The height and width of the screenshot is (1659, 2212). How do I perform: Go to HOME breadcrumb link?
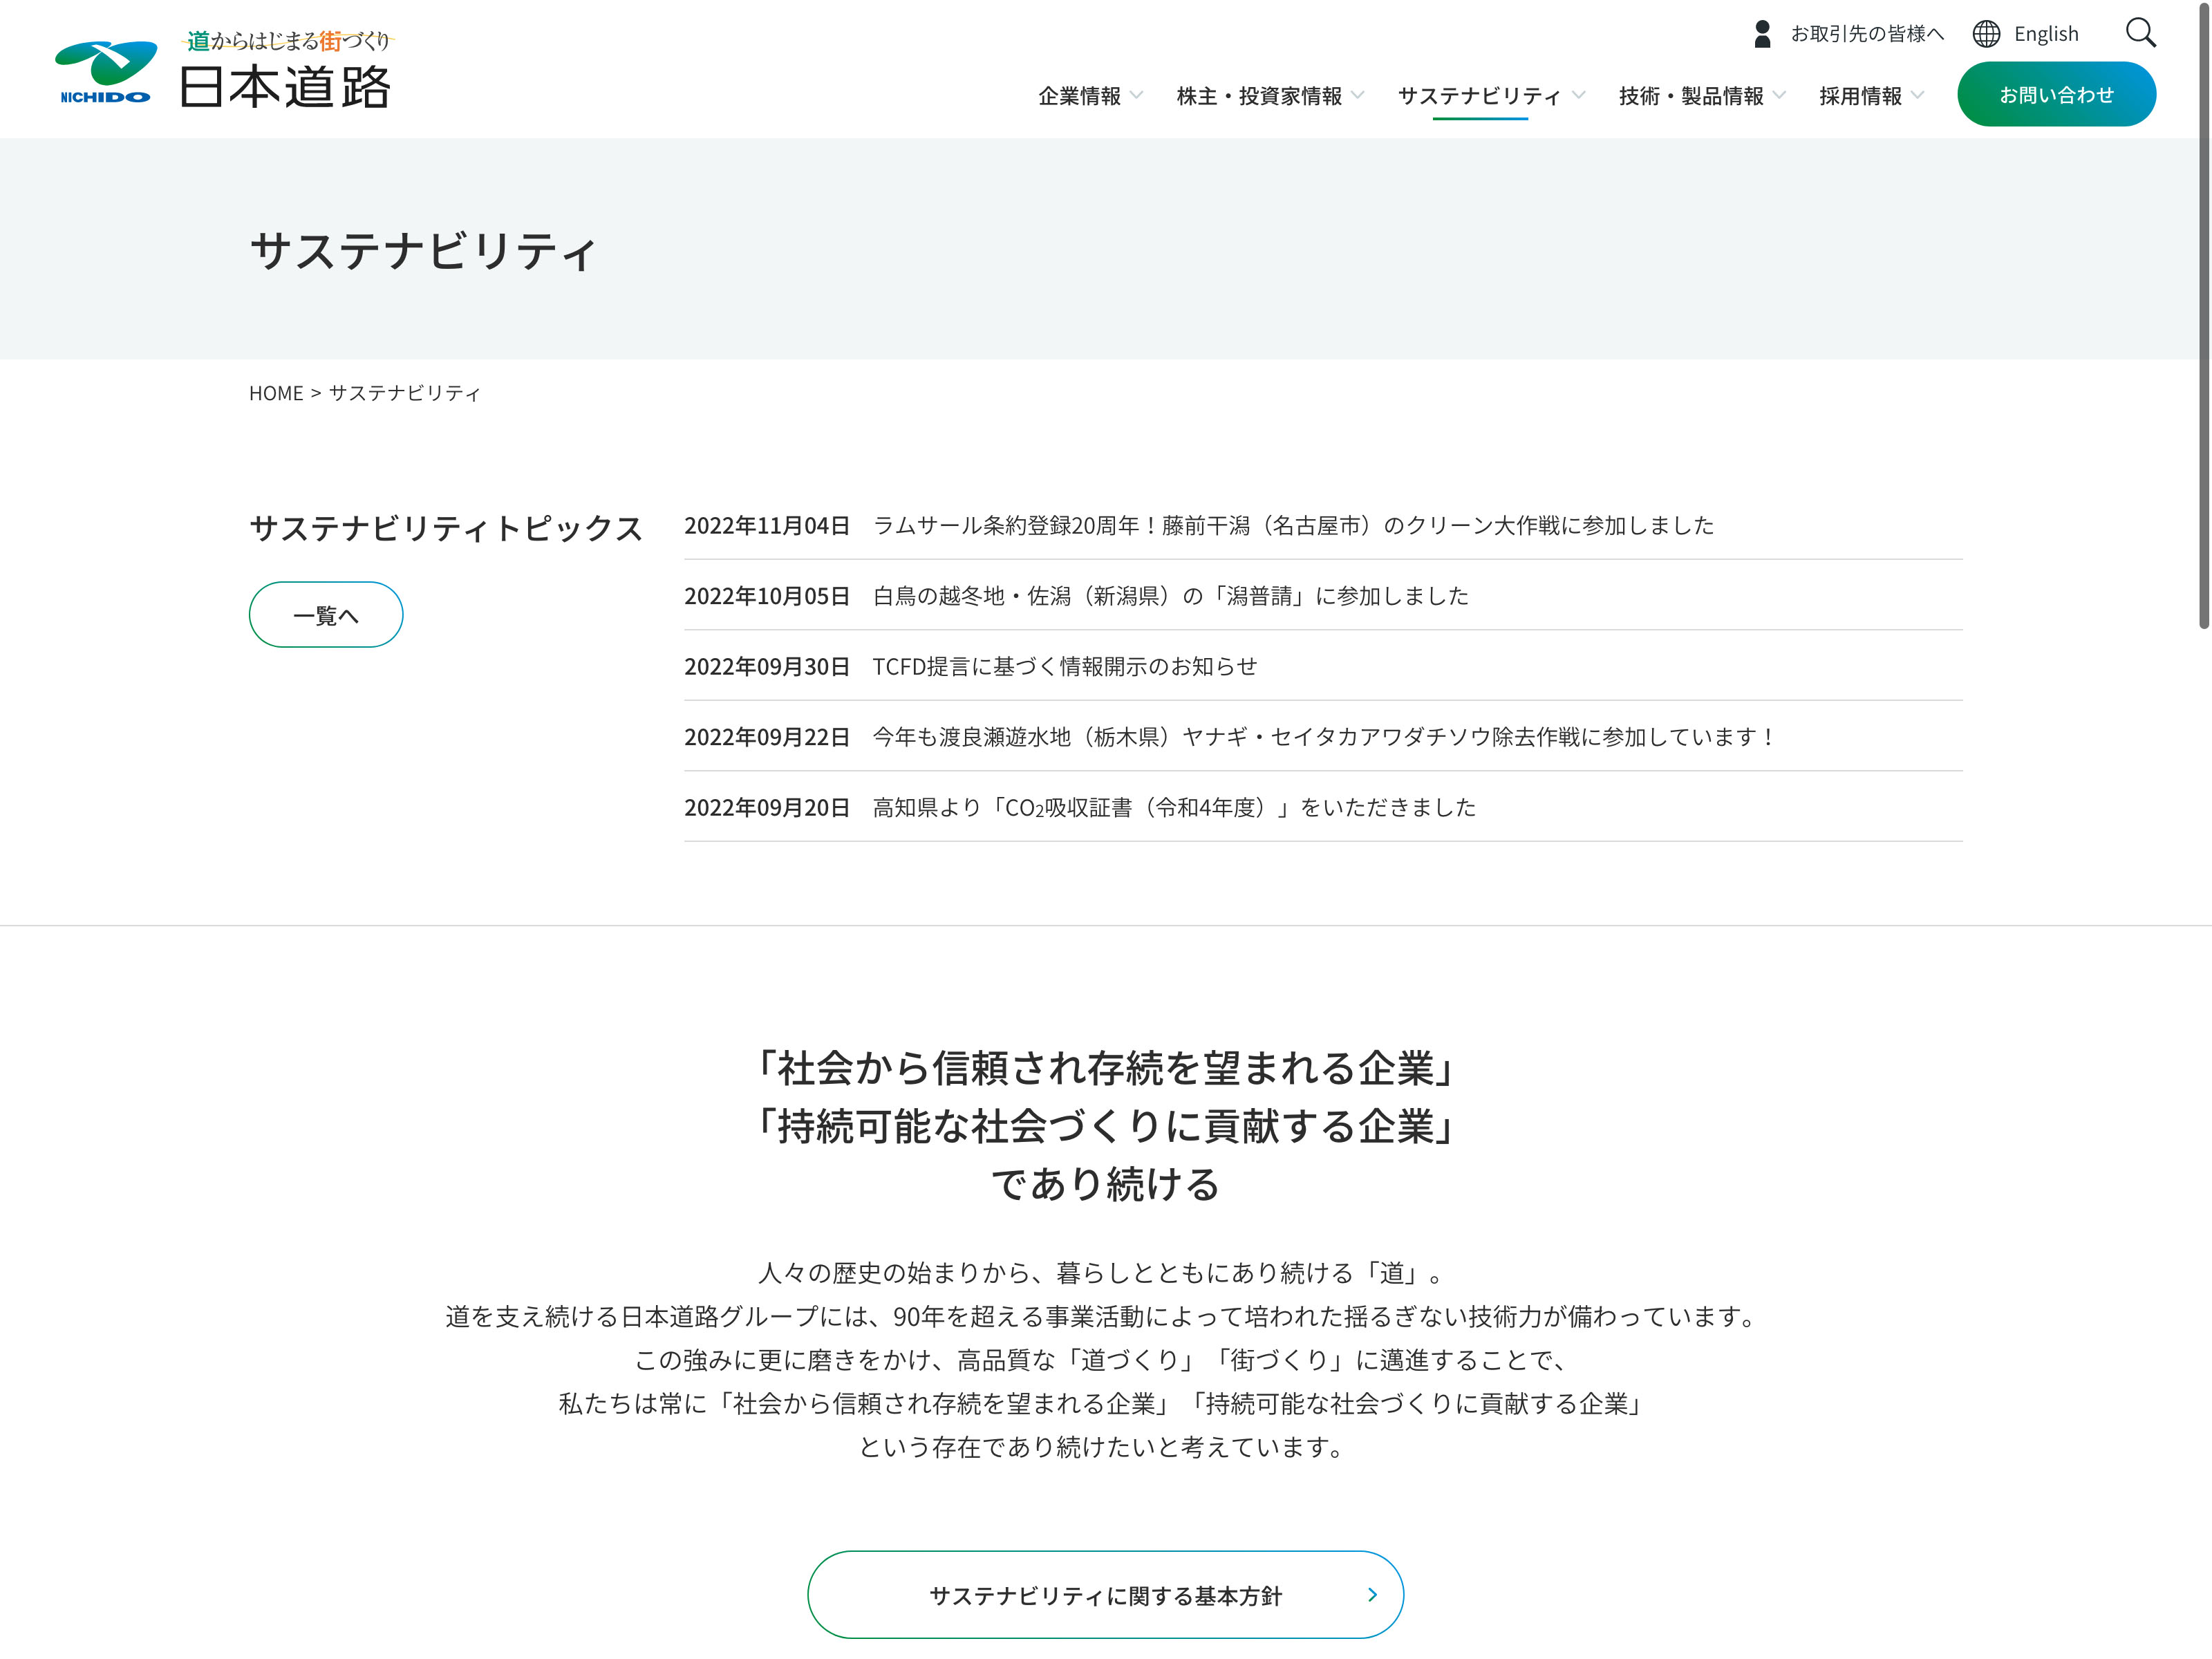point(276,393)
